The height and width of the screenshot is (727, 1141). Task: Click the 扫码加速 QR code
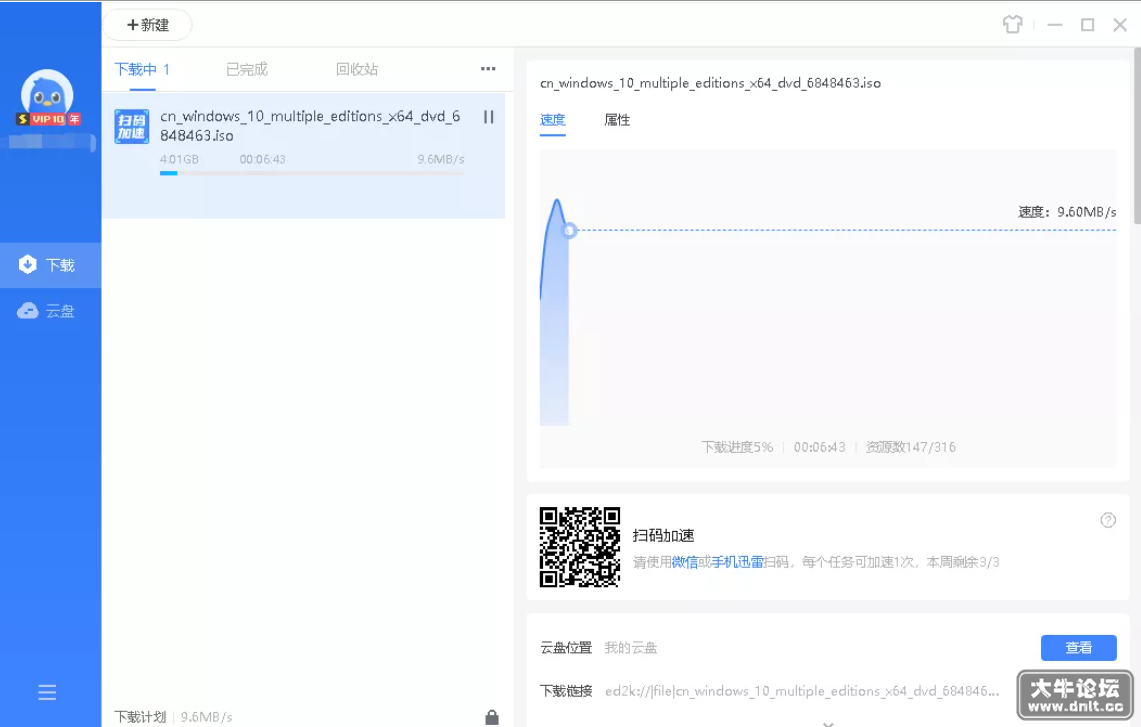pos(579,547)
